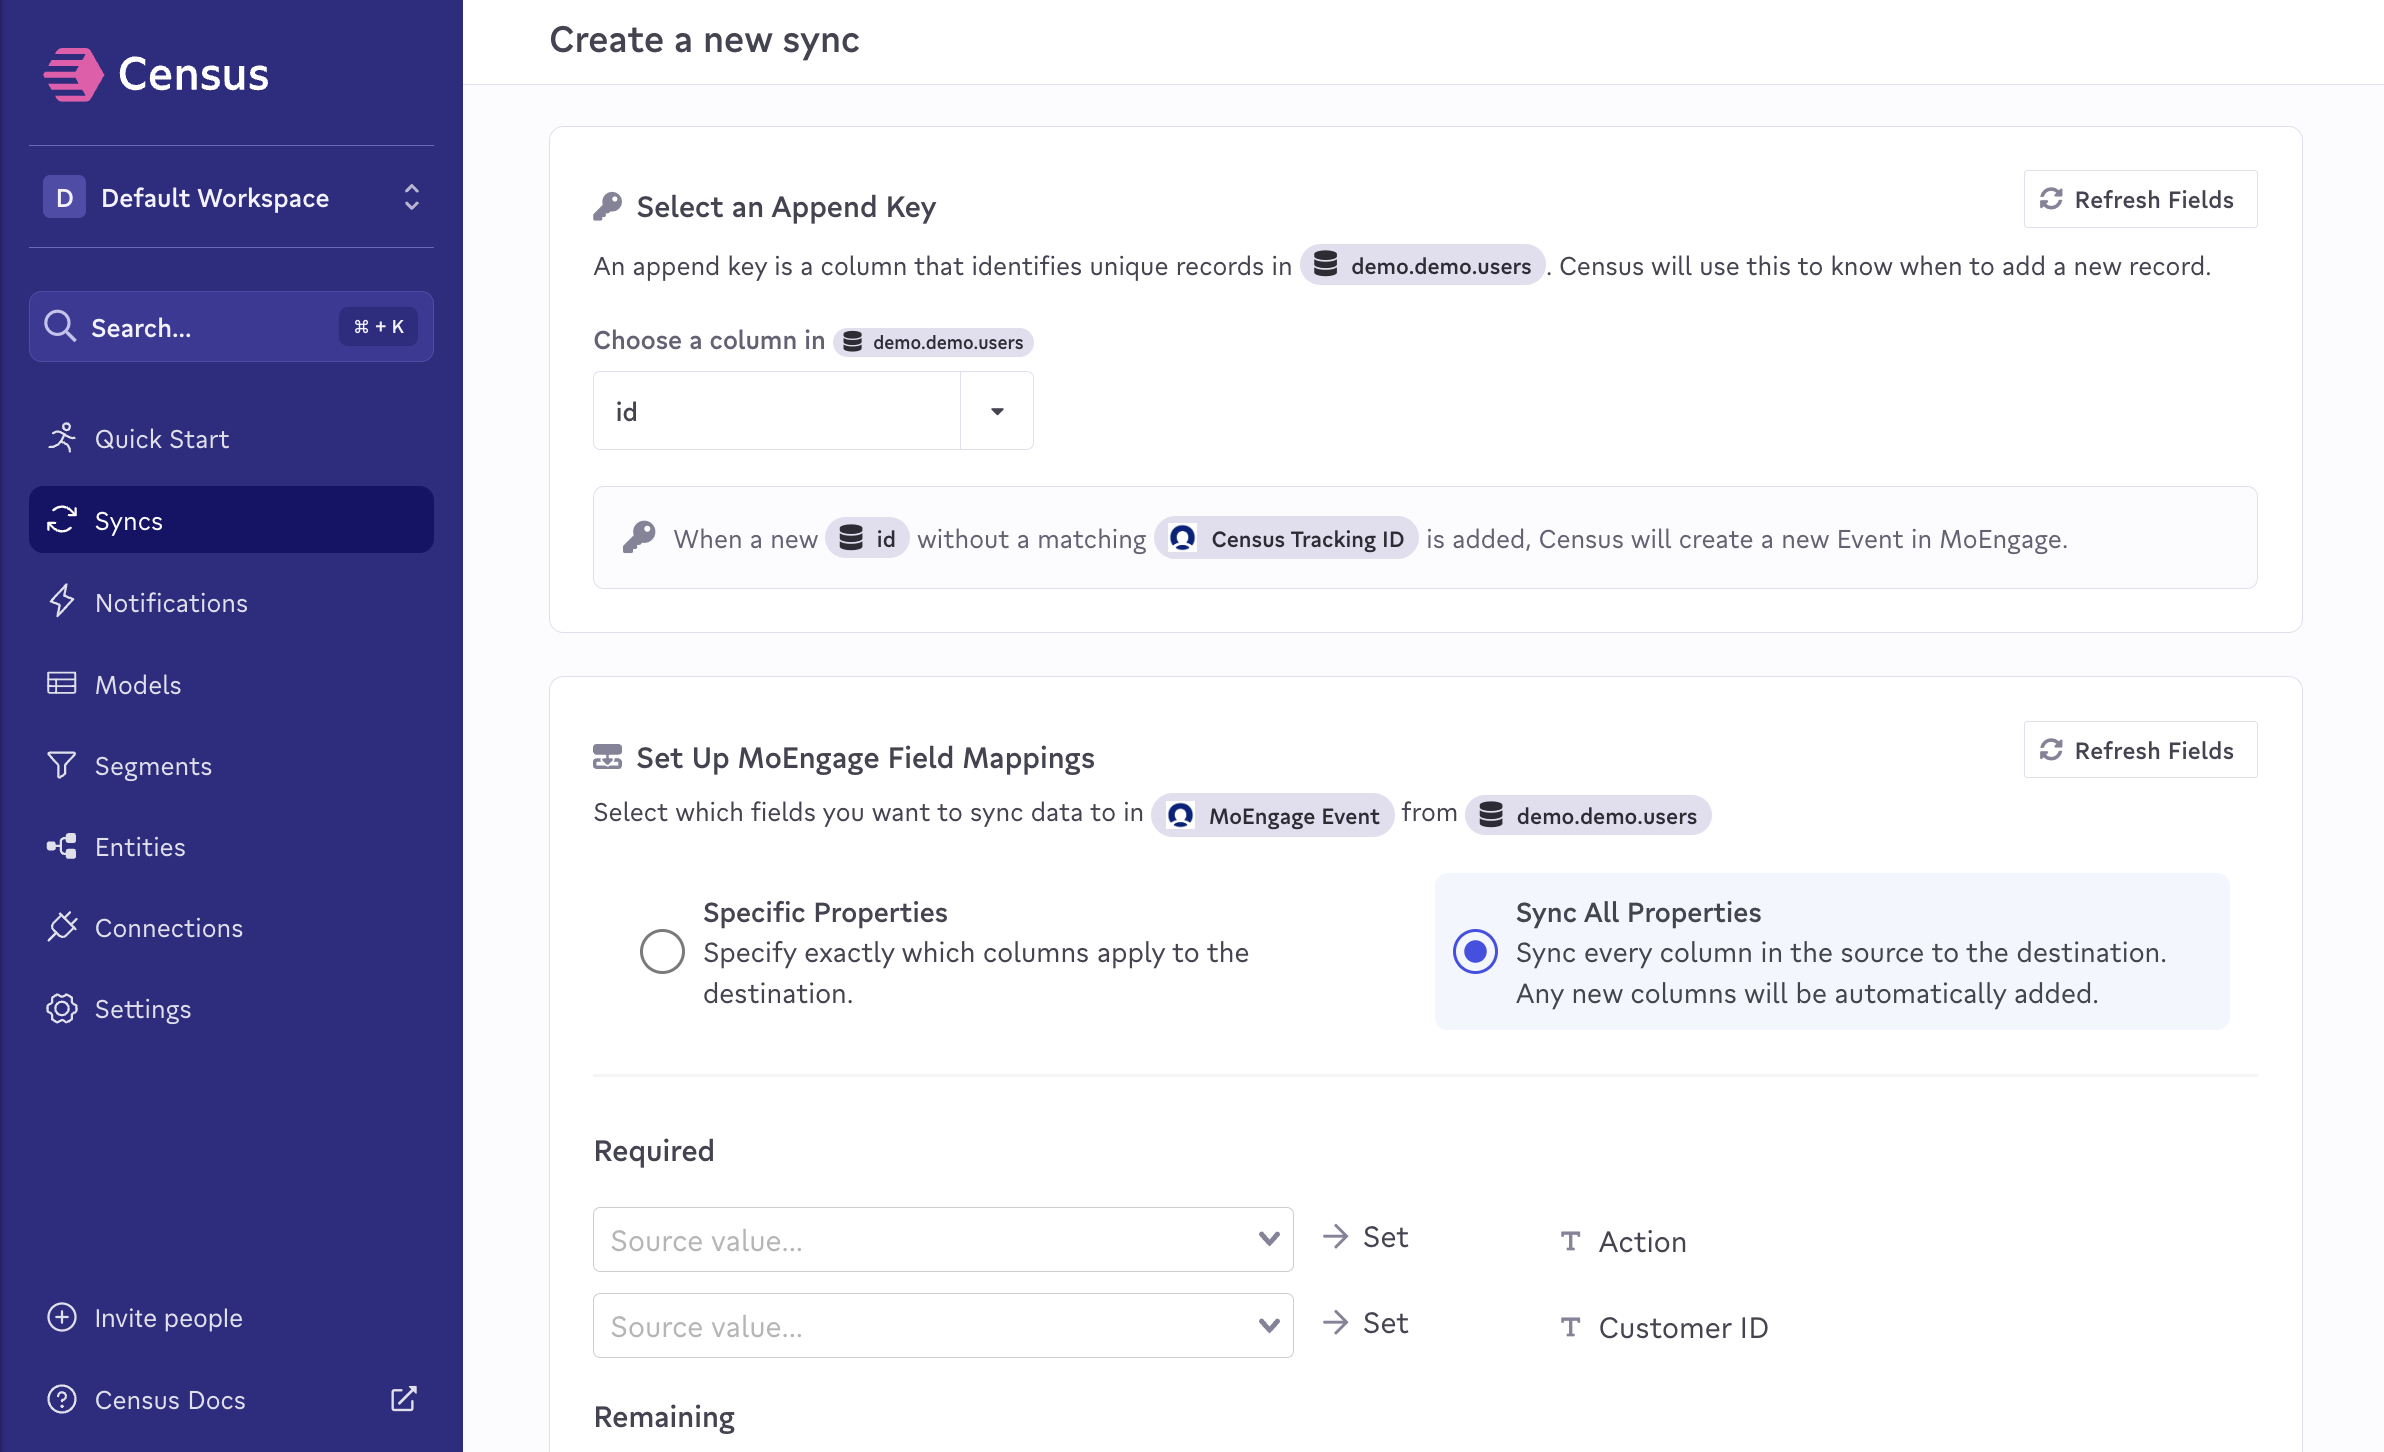Click the external link icon next to Census Docs
This screenshot has height=1452, width=2384.
coord(403,1399)
